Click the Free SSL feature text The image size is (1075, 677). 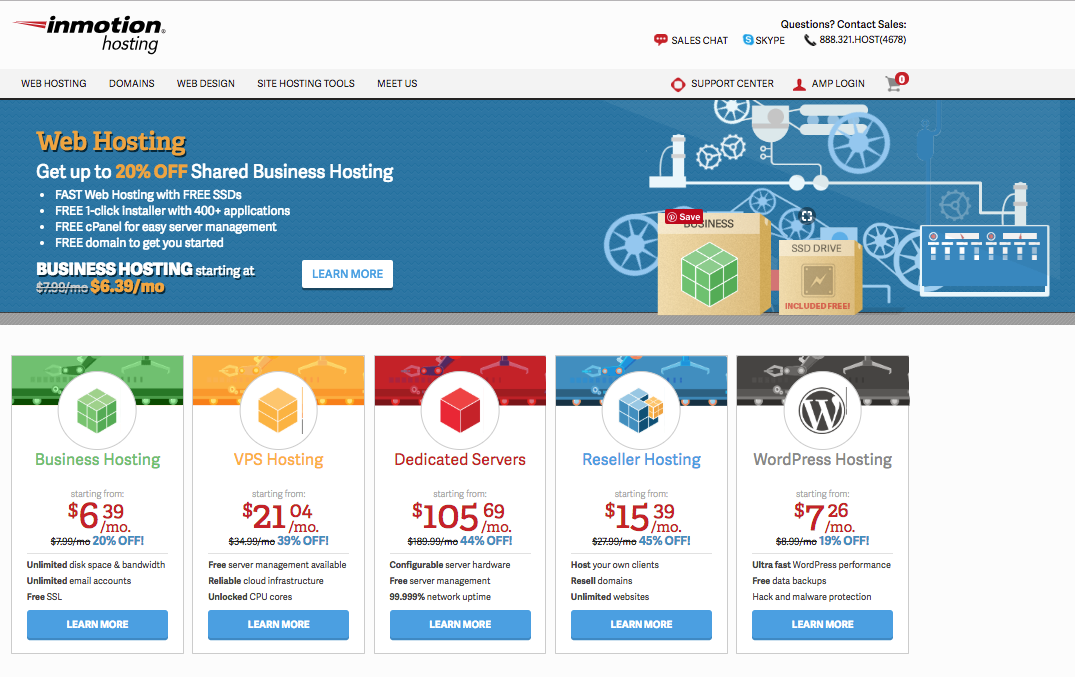coord(45,597)
